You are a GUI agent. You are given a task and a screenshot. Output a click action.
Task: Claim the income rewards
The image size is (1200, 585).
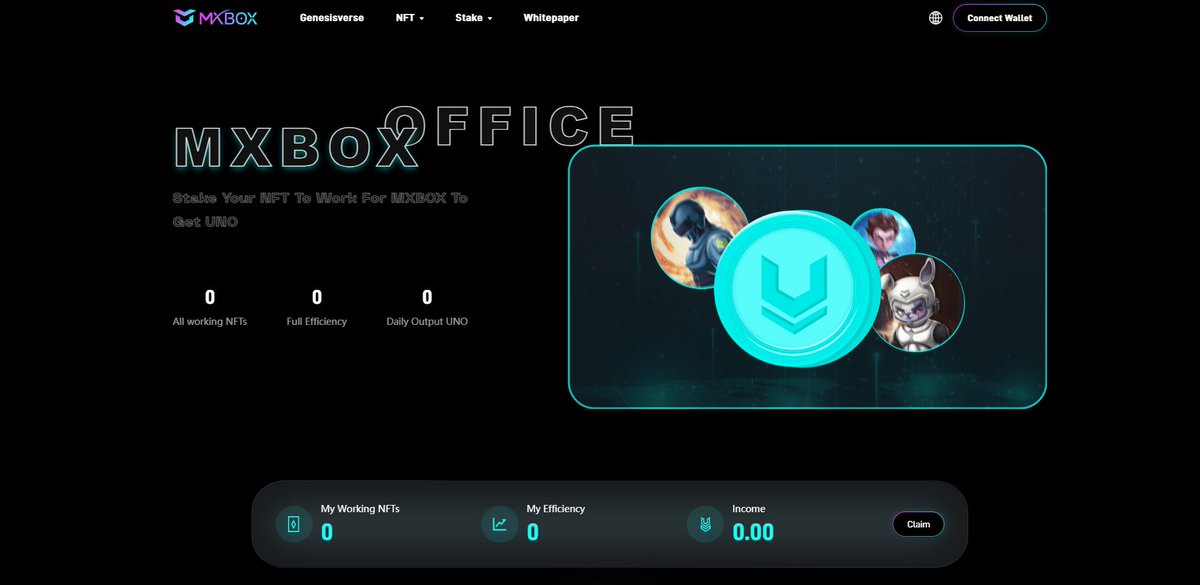[918, 524]
